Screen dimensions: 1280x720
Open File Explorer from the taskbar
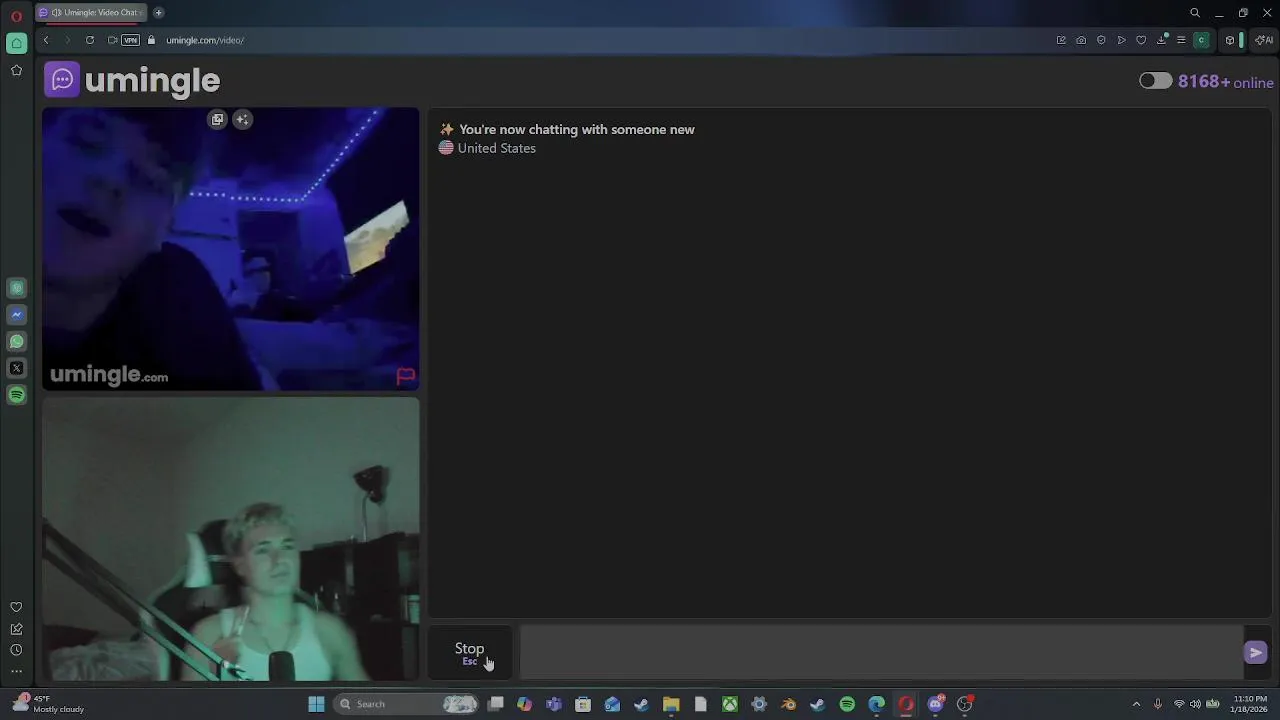(671, 704)
